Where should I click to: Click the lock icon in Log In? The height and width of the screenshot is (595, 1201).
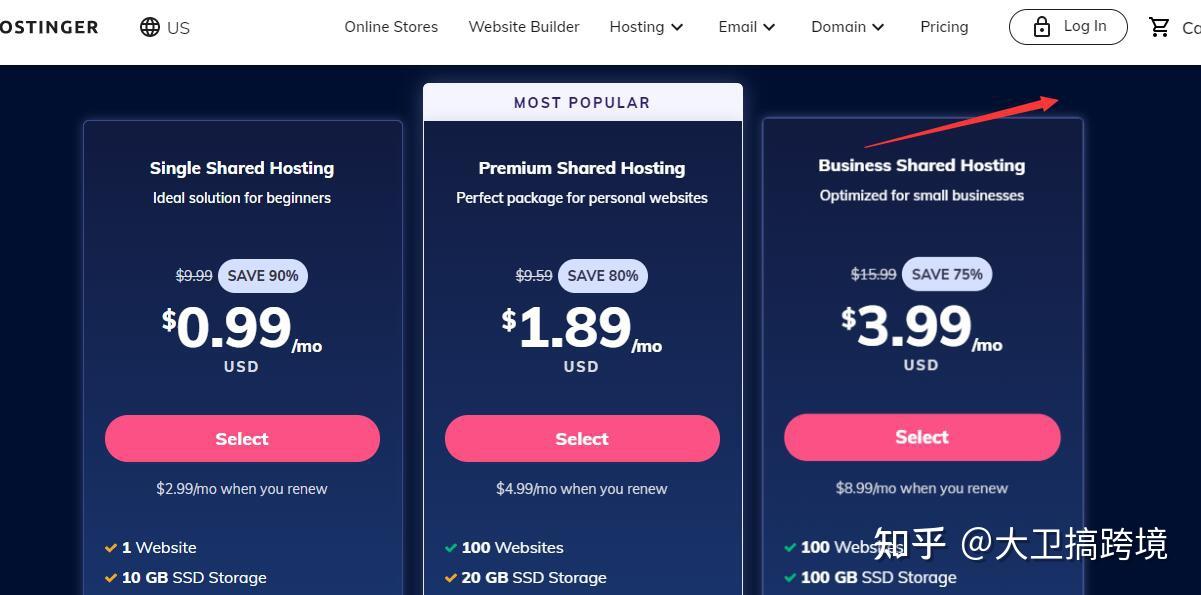(x=1042, y=27)
